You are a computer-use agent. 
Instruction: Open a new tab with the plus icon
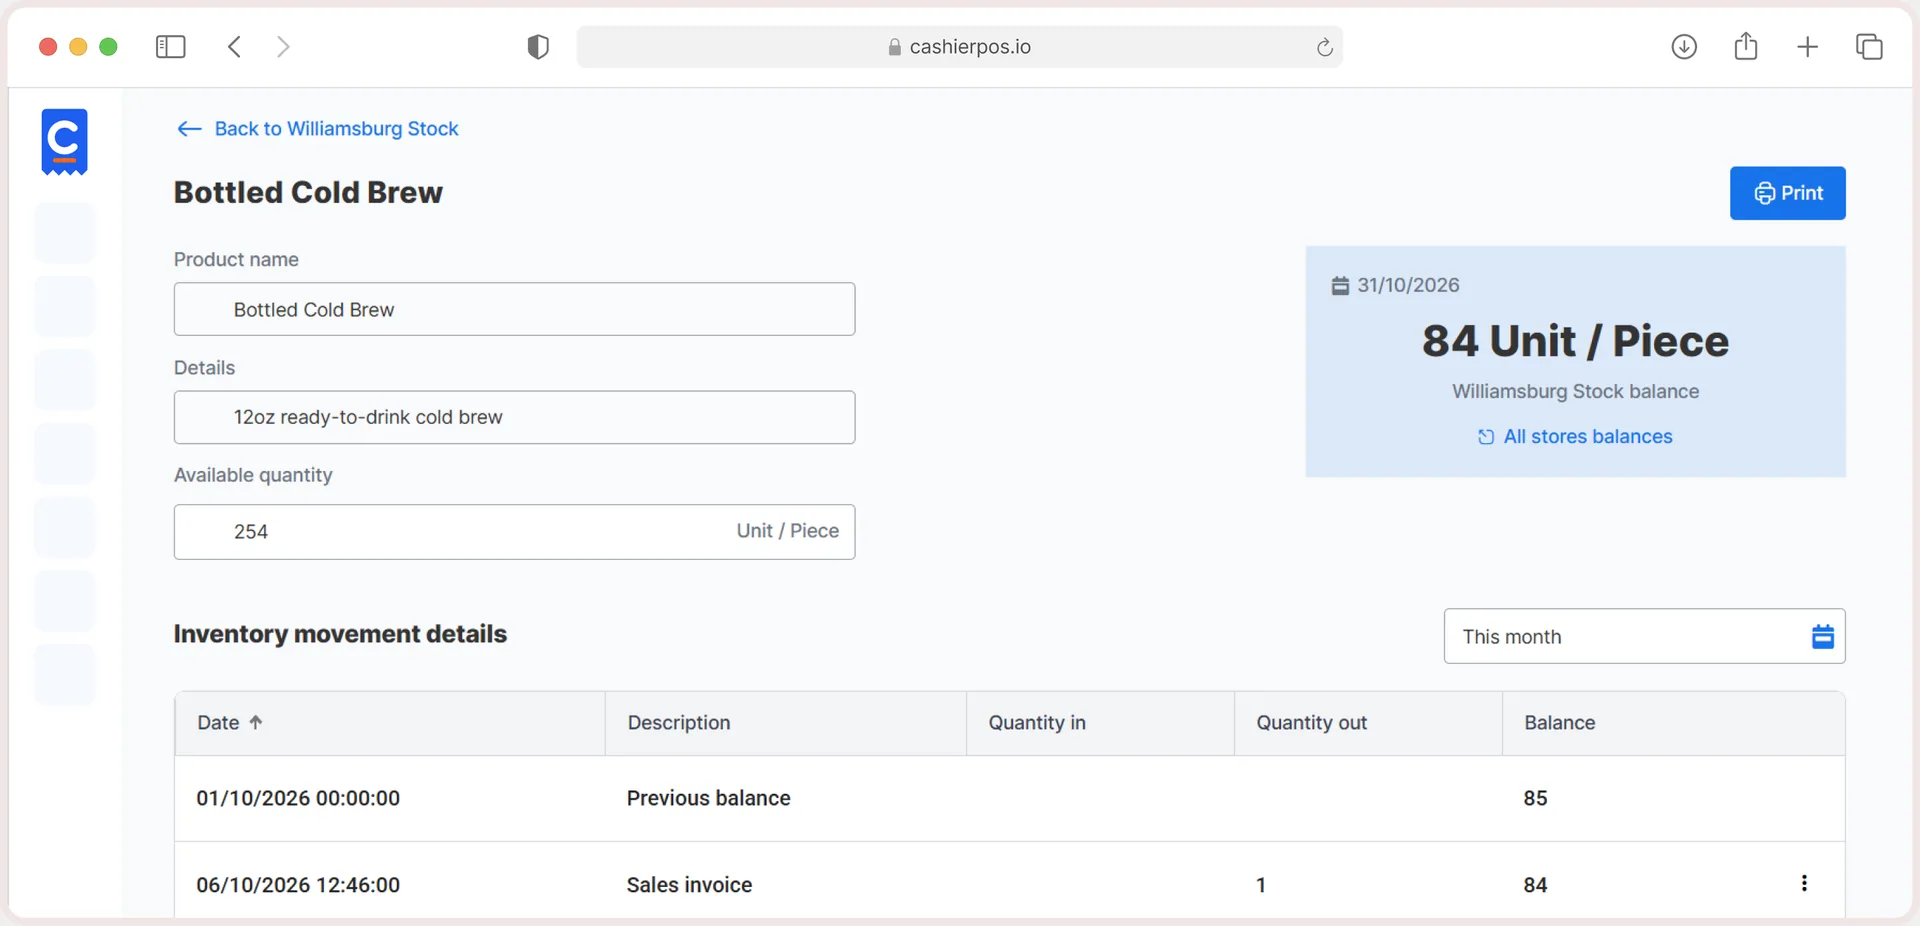pyautogui.click(x=1807, y=47)
